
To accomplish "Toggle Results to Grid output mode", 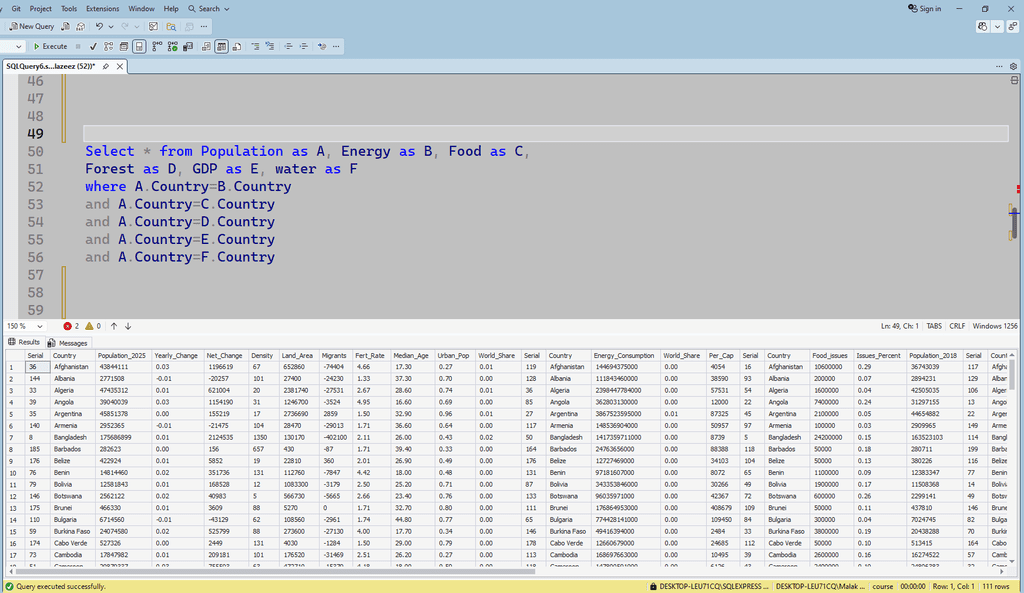I will pyautogui.click(x=221, y=46).
